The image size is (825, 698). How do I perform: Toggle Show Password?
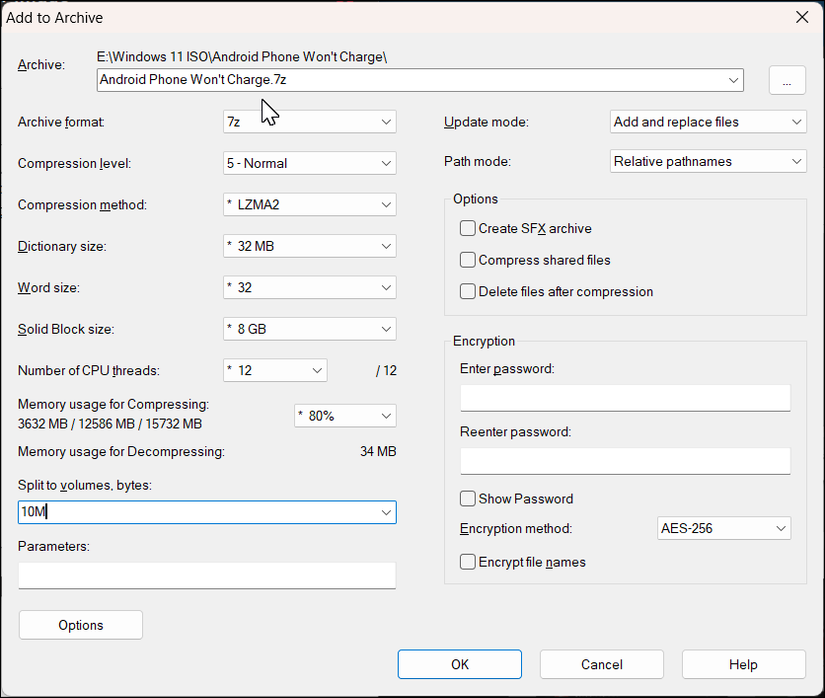click(467, 498)
